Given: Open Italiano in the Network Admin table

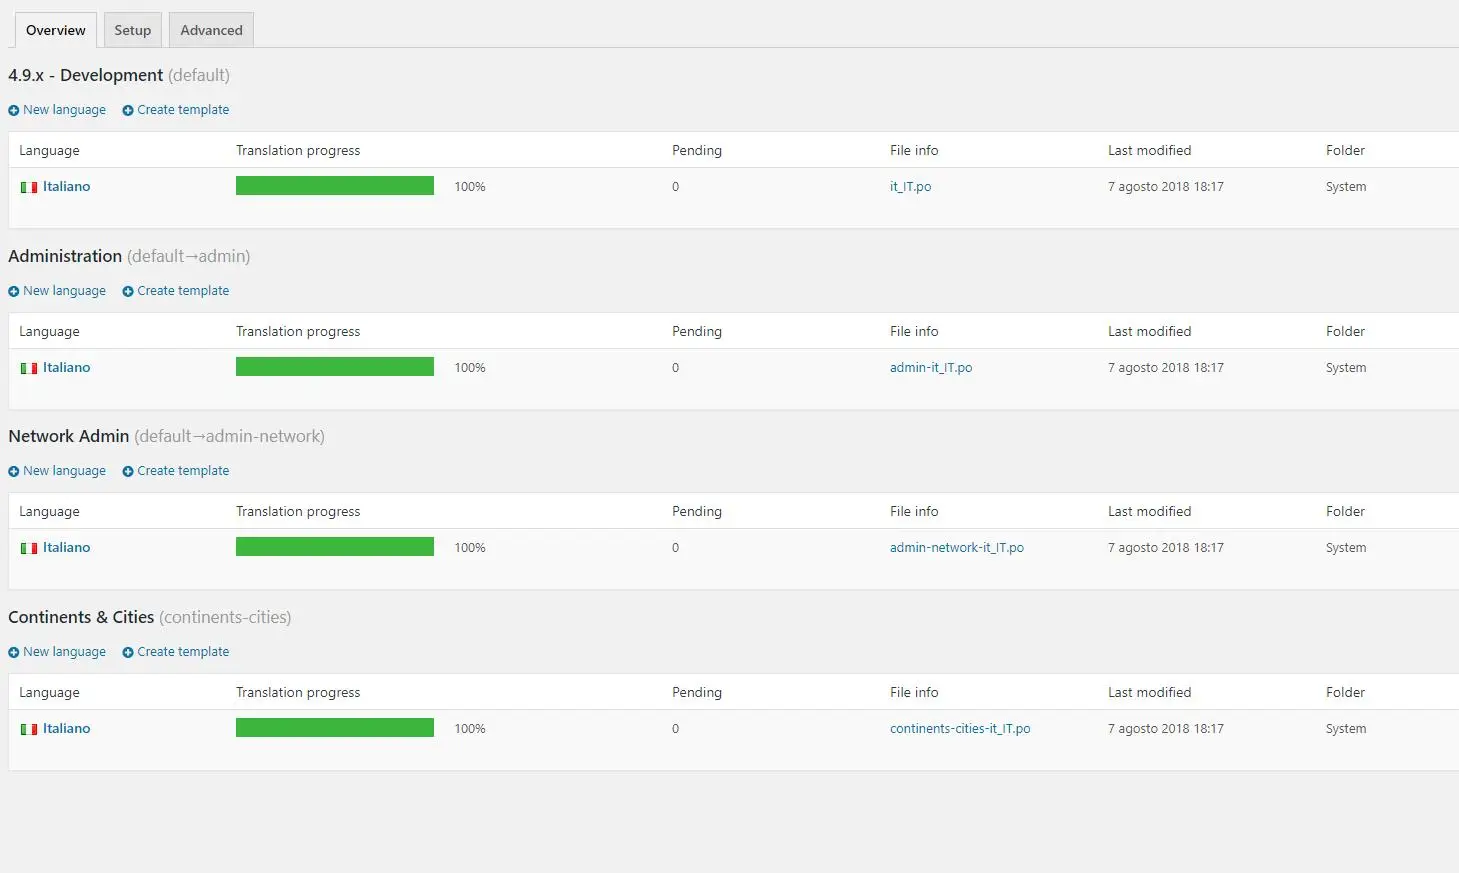Looking at the screenshot, I should pyautogui.click(x=66, y=548).
